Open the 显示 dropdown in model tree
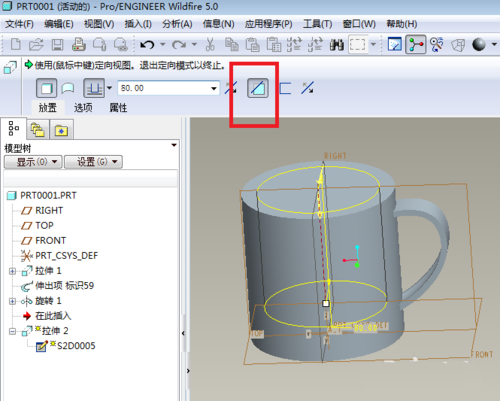Screen dimensions: 500x401 tap(33, 162)
